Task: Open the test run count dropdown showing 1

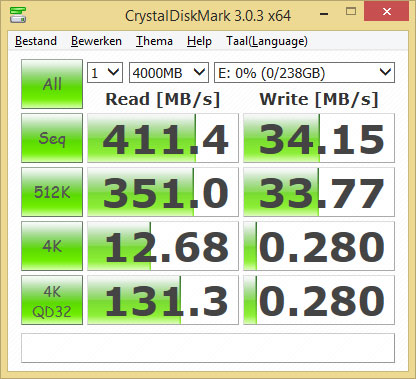Action: 105,72
